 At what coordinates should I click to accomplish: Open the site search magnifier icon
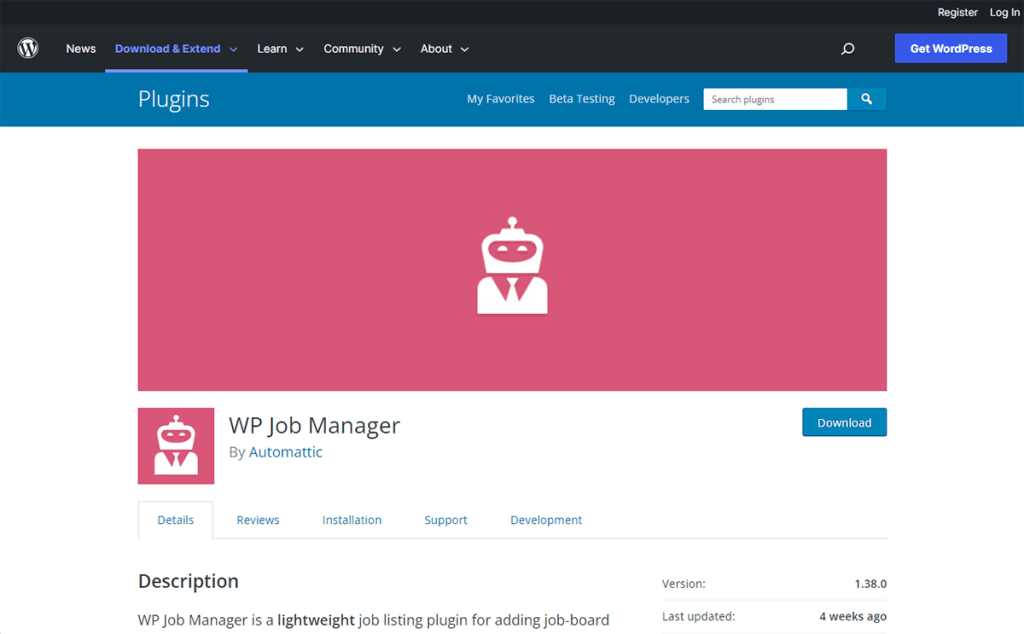click(x=848, y=48)
